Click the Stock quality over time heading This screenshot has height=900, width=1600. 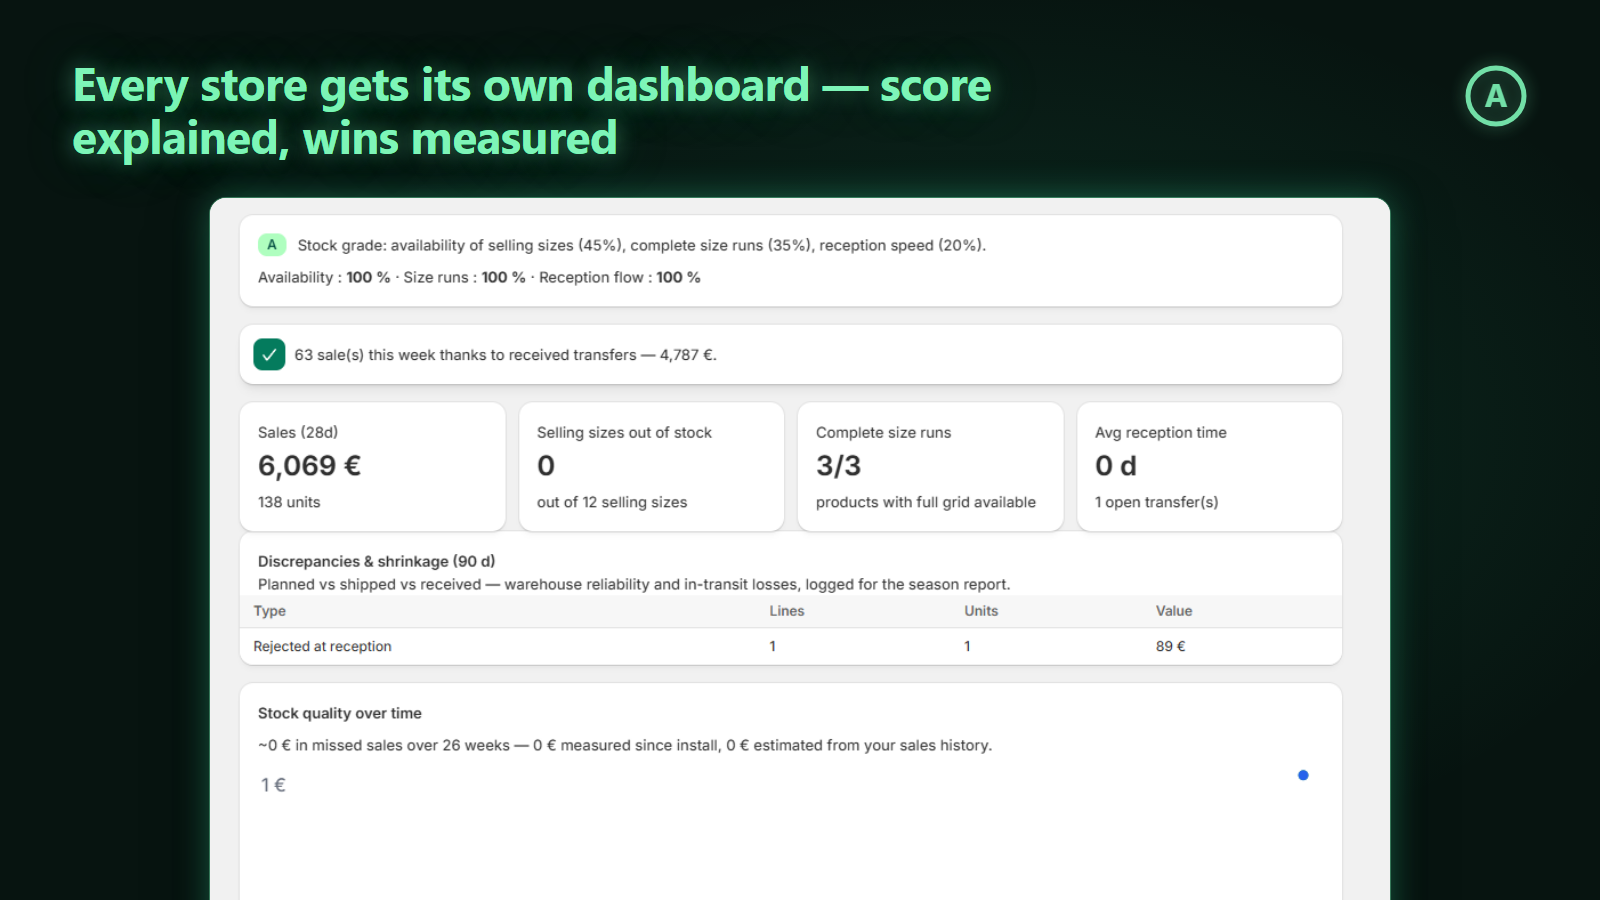point(340,713)
